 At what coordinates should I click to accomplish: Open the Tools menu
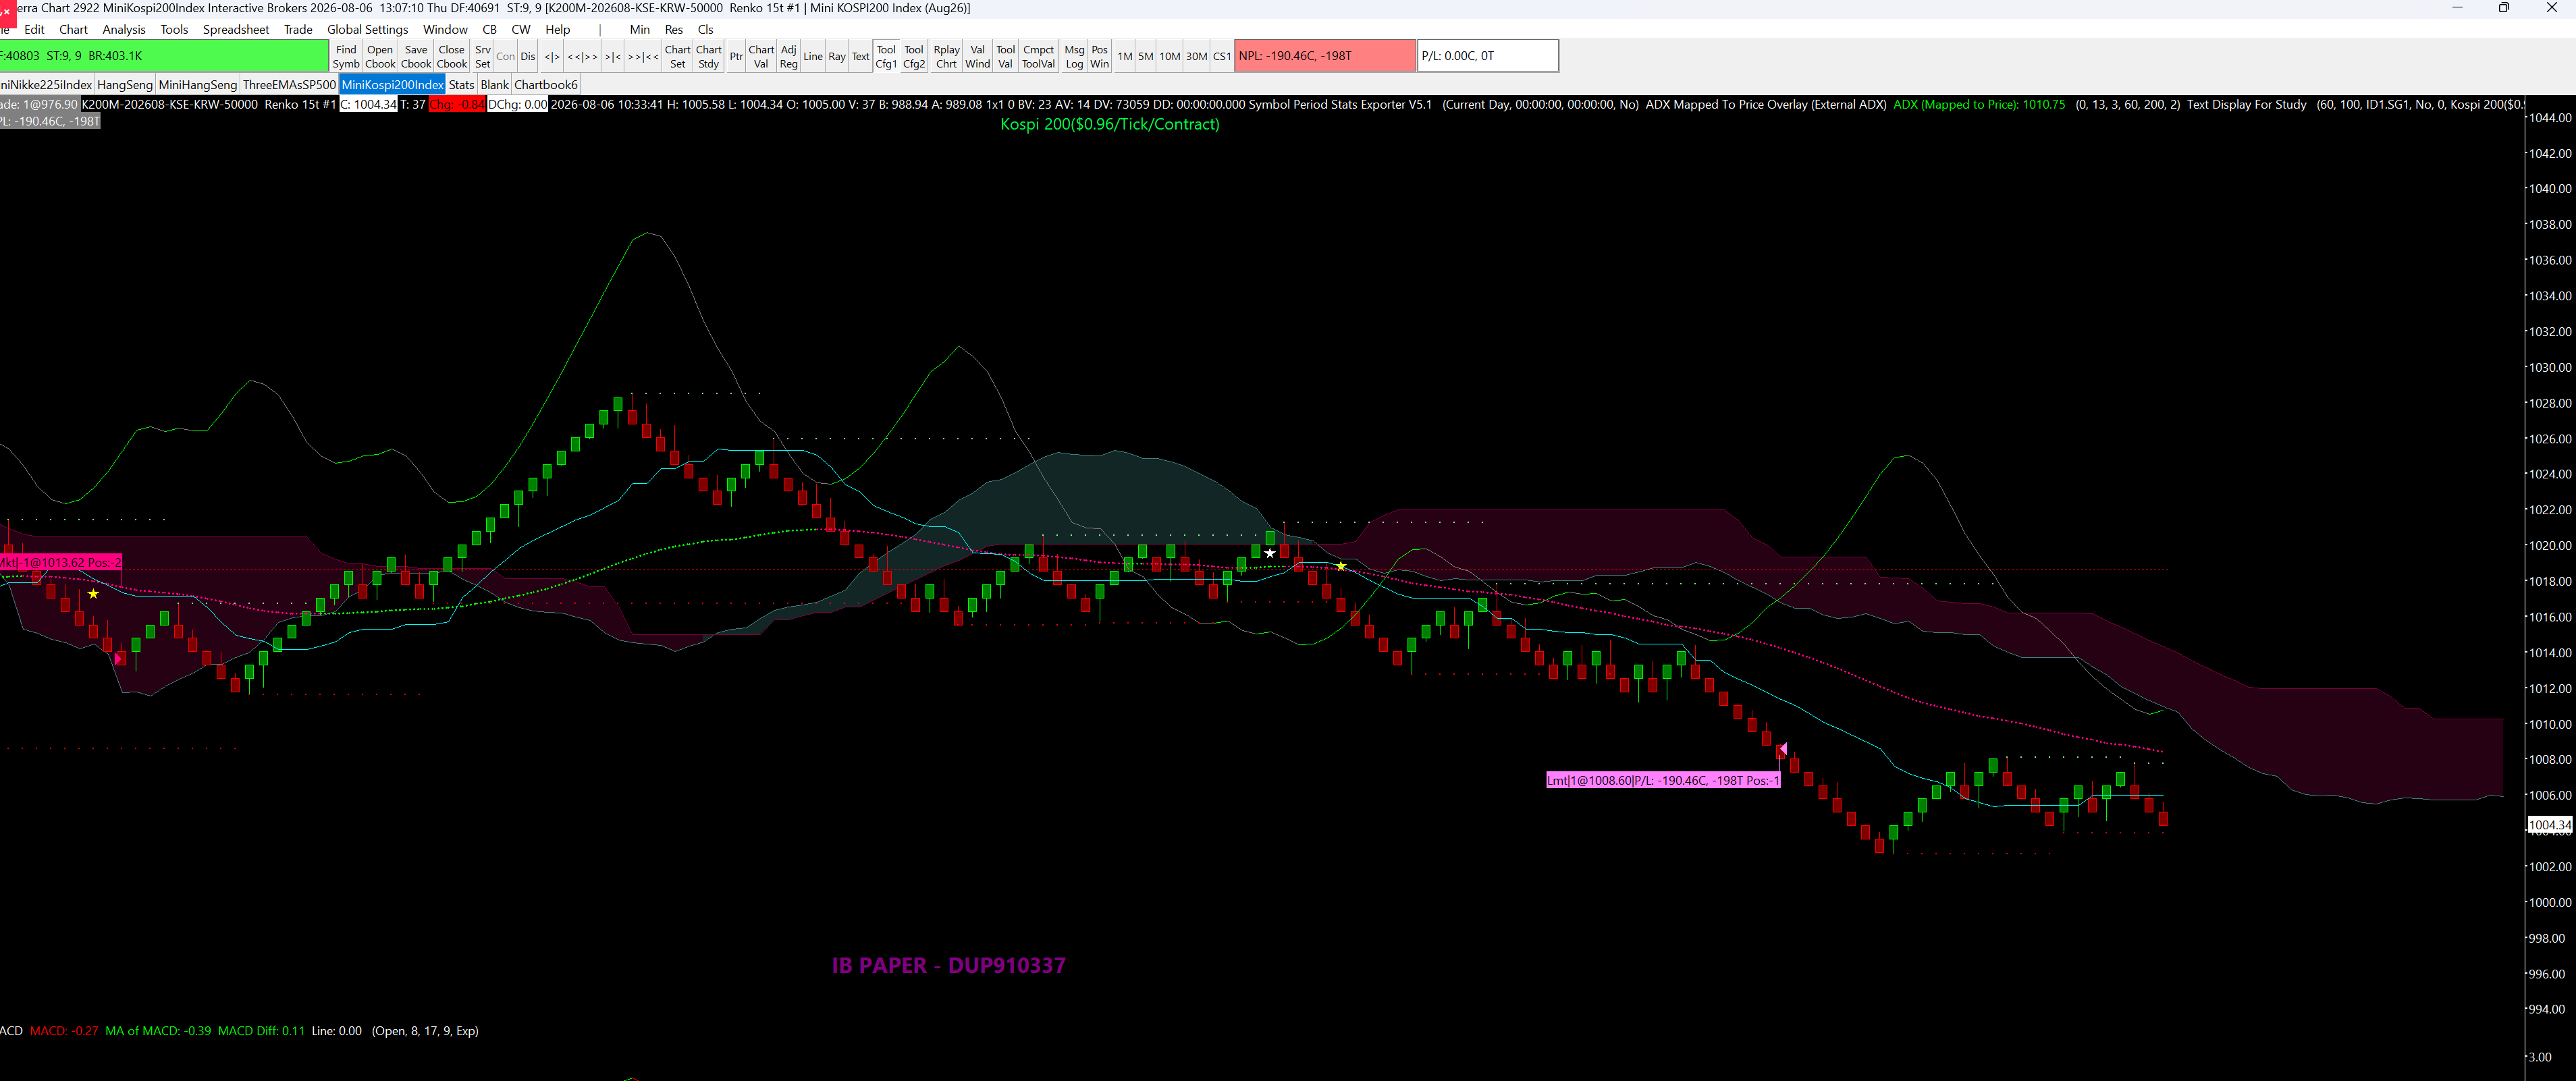coord(174,29)
